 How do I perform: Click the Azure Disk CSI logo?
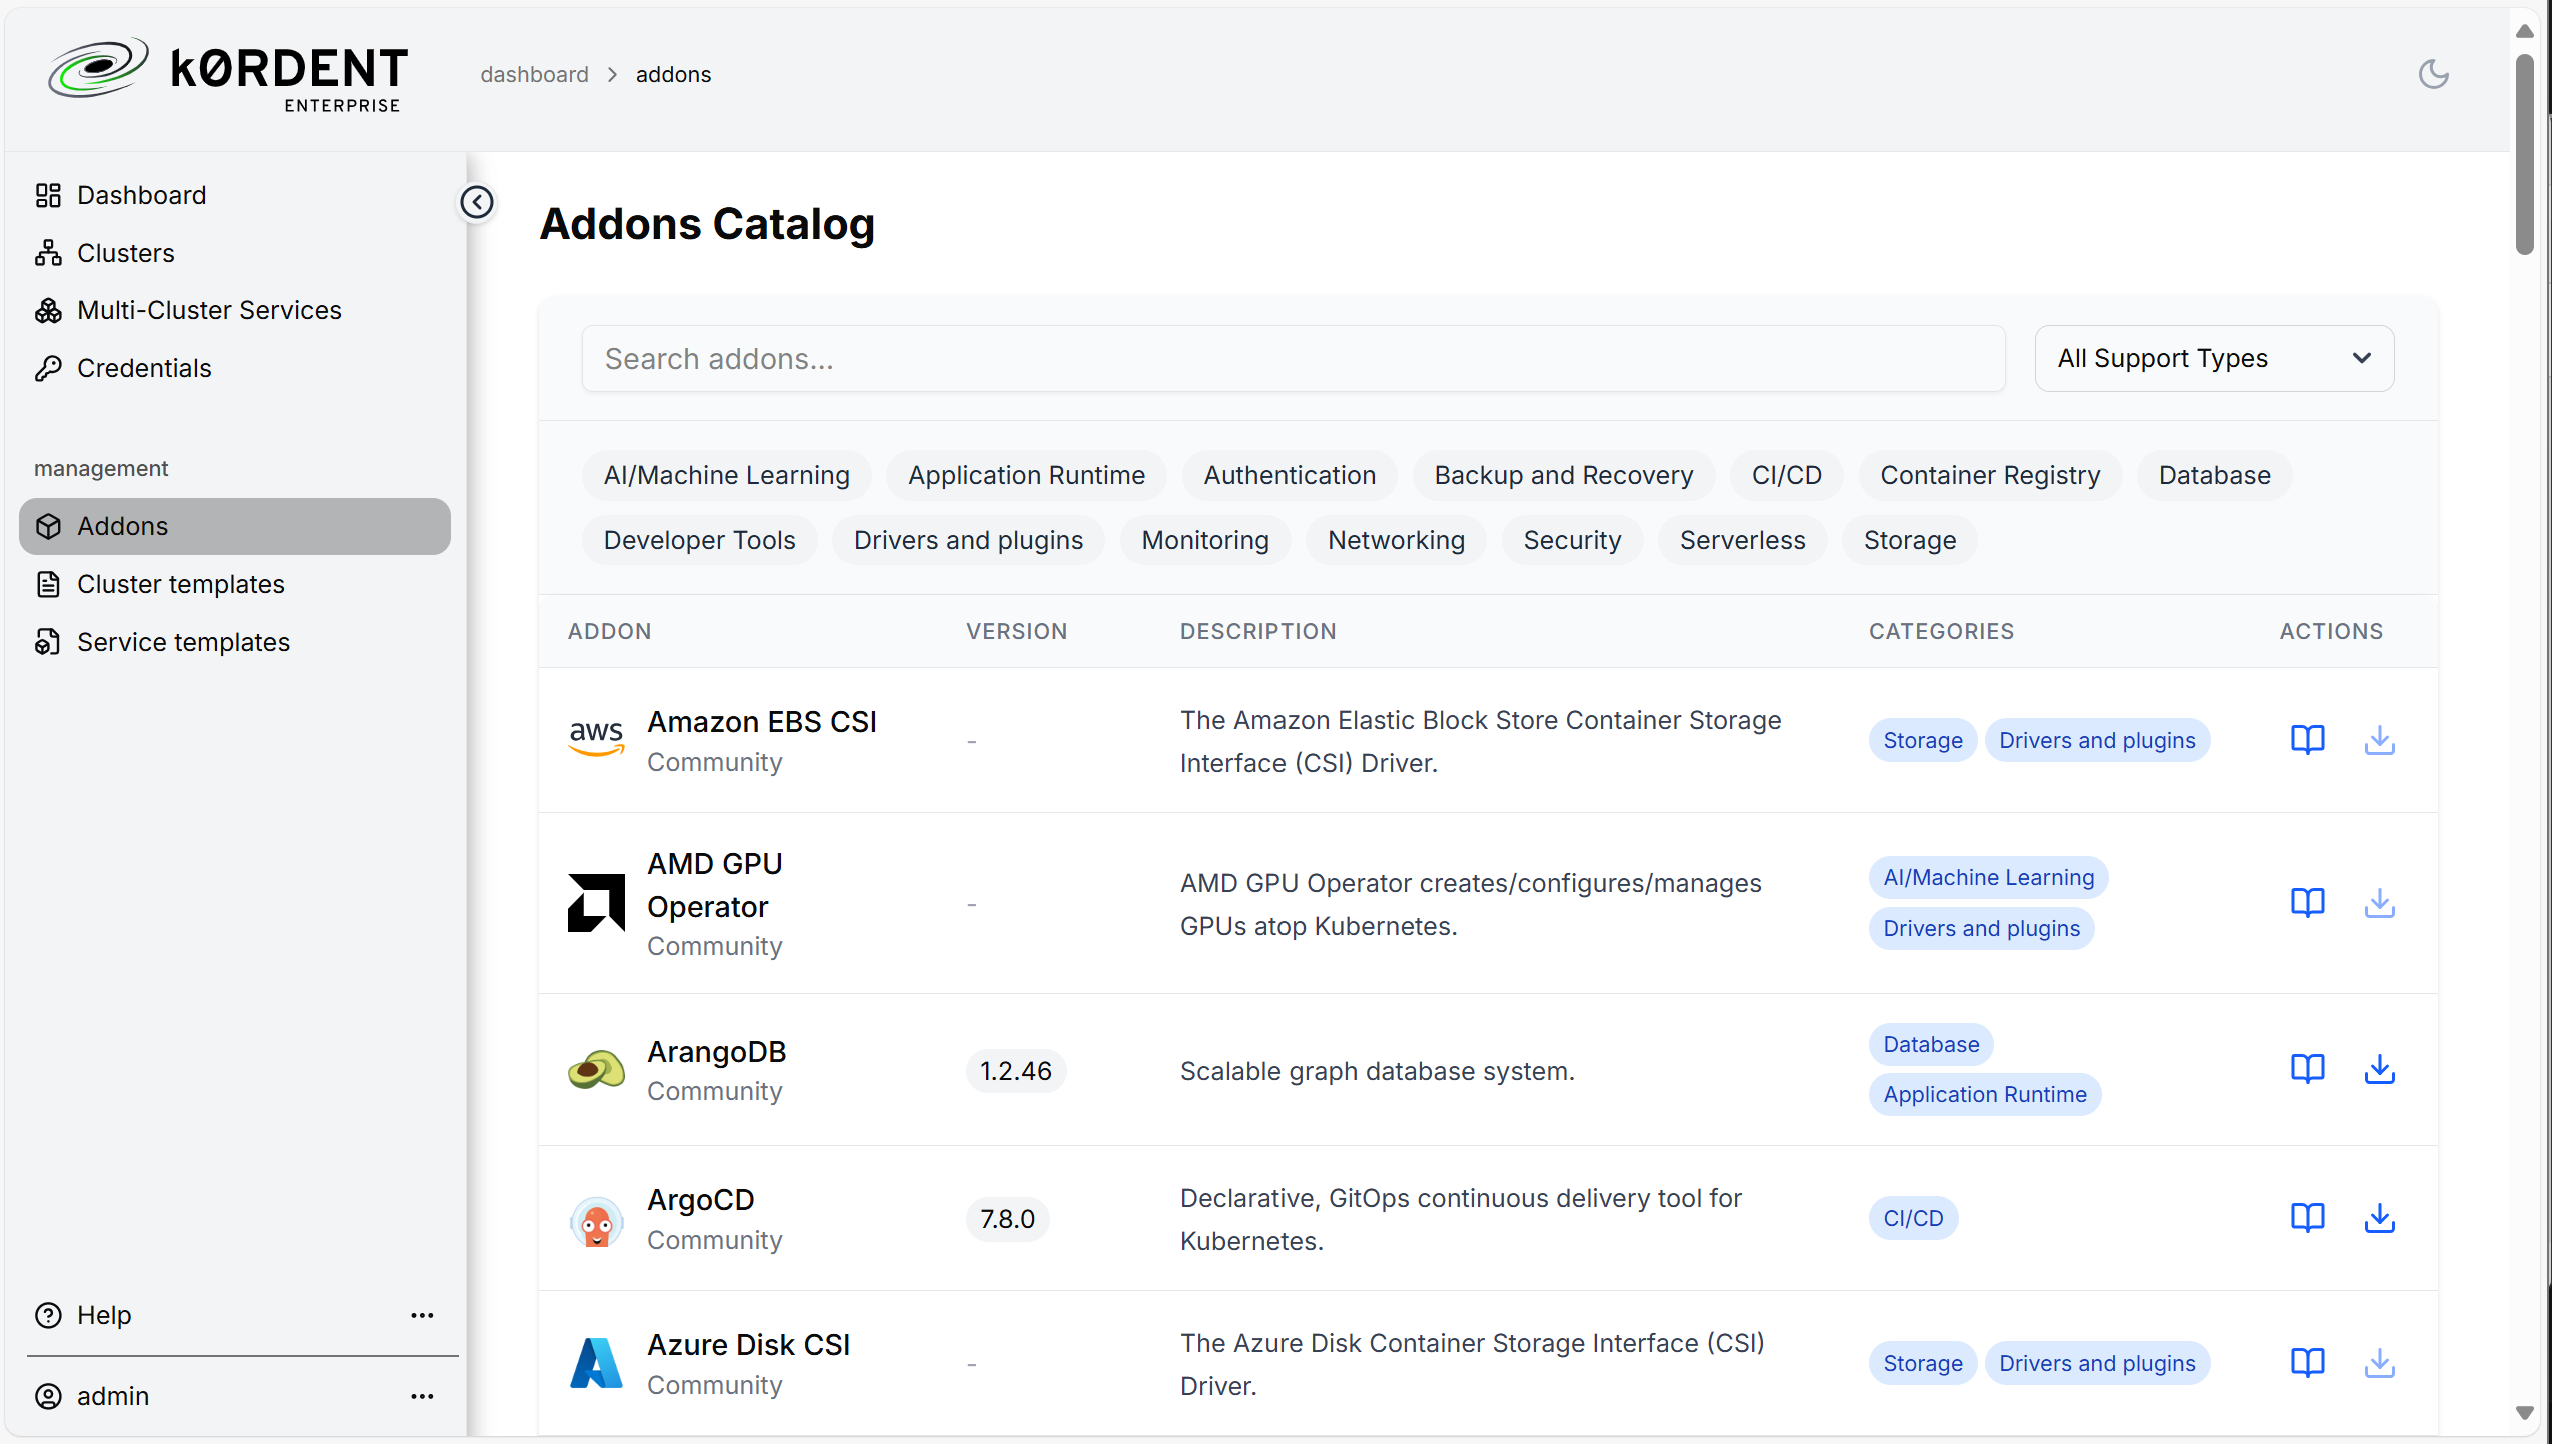596,1363
